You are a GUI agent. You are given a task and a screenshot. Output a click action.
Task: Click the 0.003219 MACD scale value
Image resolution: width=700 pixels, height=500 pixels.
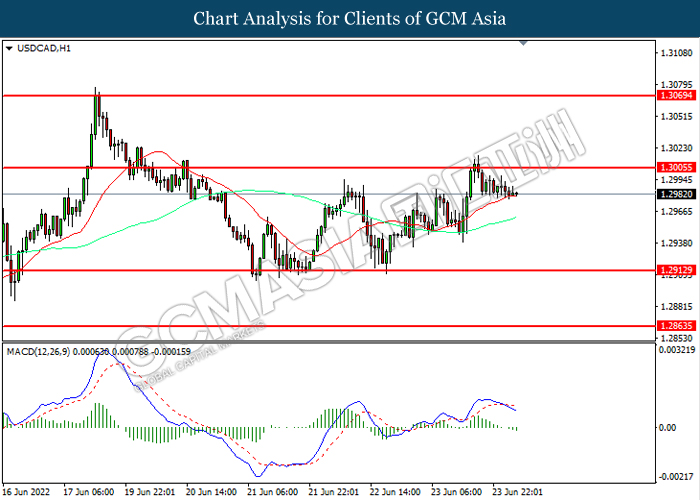pyautogui.click(x=677, y=350)
